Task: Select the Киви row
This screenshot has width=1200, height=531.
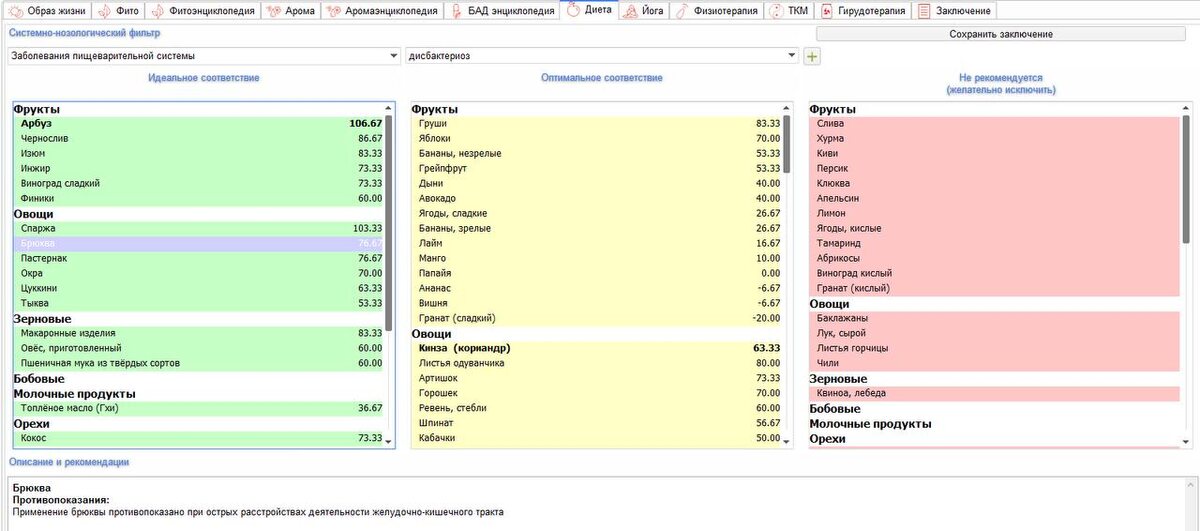Action: click(995, 154)
